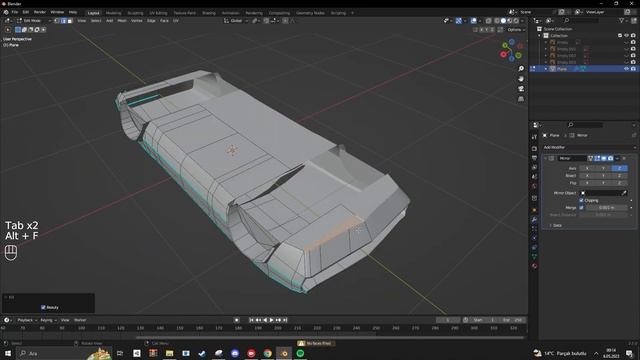Image resolution: width=640 pixels, height=360 pixels.
Task: Open the Options dropdown in viewport
Action: pyautogui.click(x=516, y=30)
